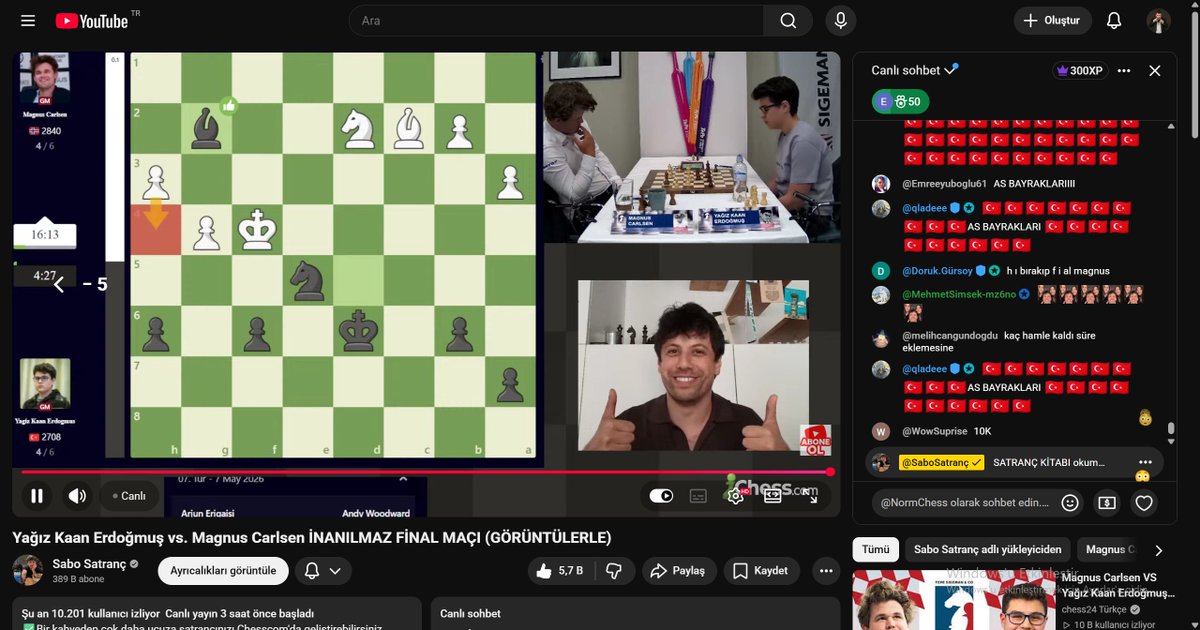Open live chat options three dots

(x=1124, y=71)
